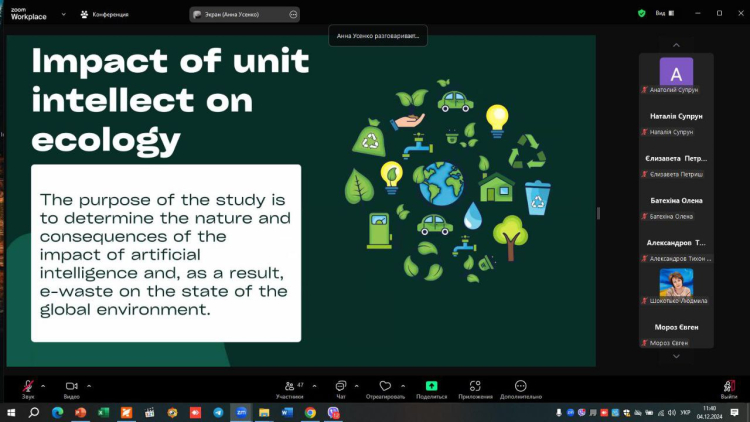This screenshot has height=422, width=750.
Task: Open the Приложения apps icon
Action: [476, 386]
